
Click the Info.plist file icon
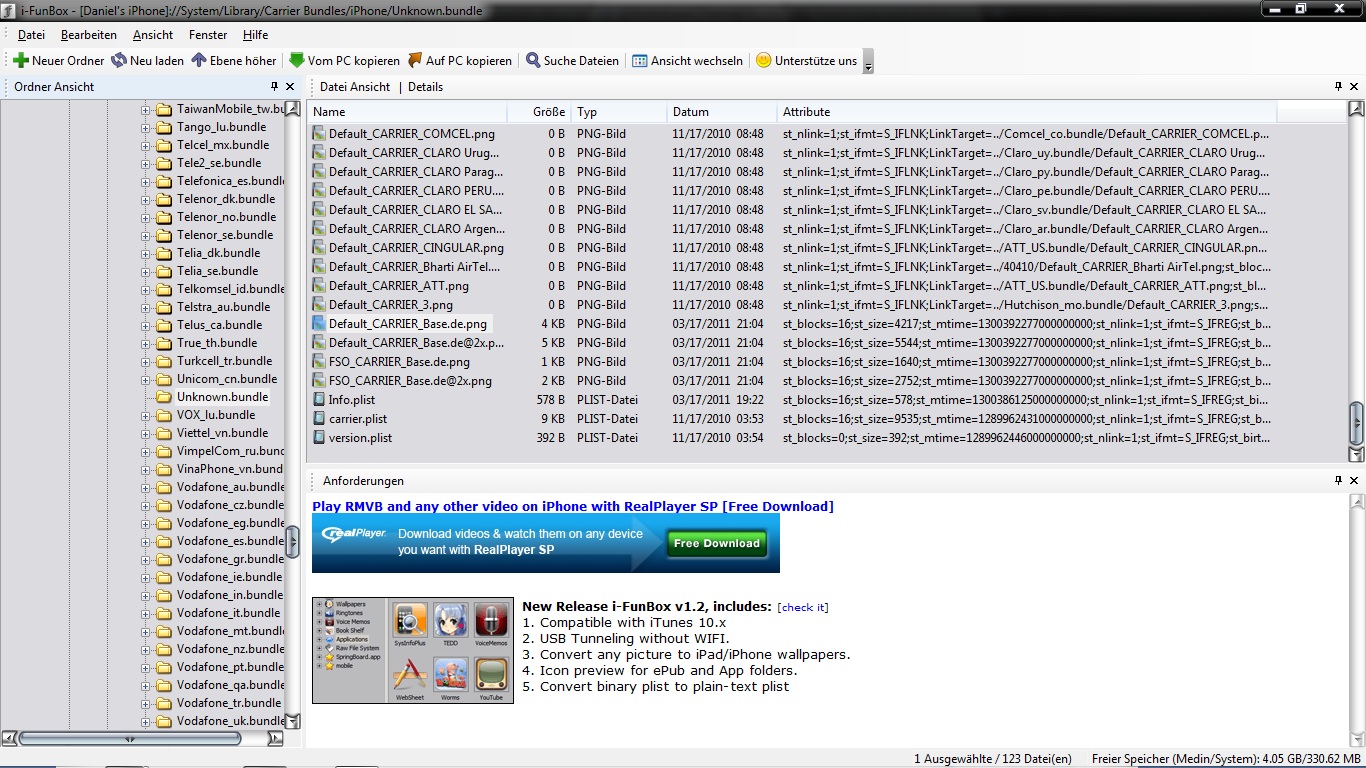coord(319,399)
